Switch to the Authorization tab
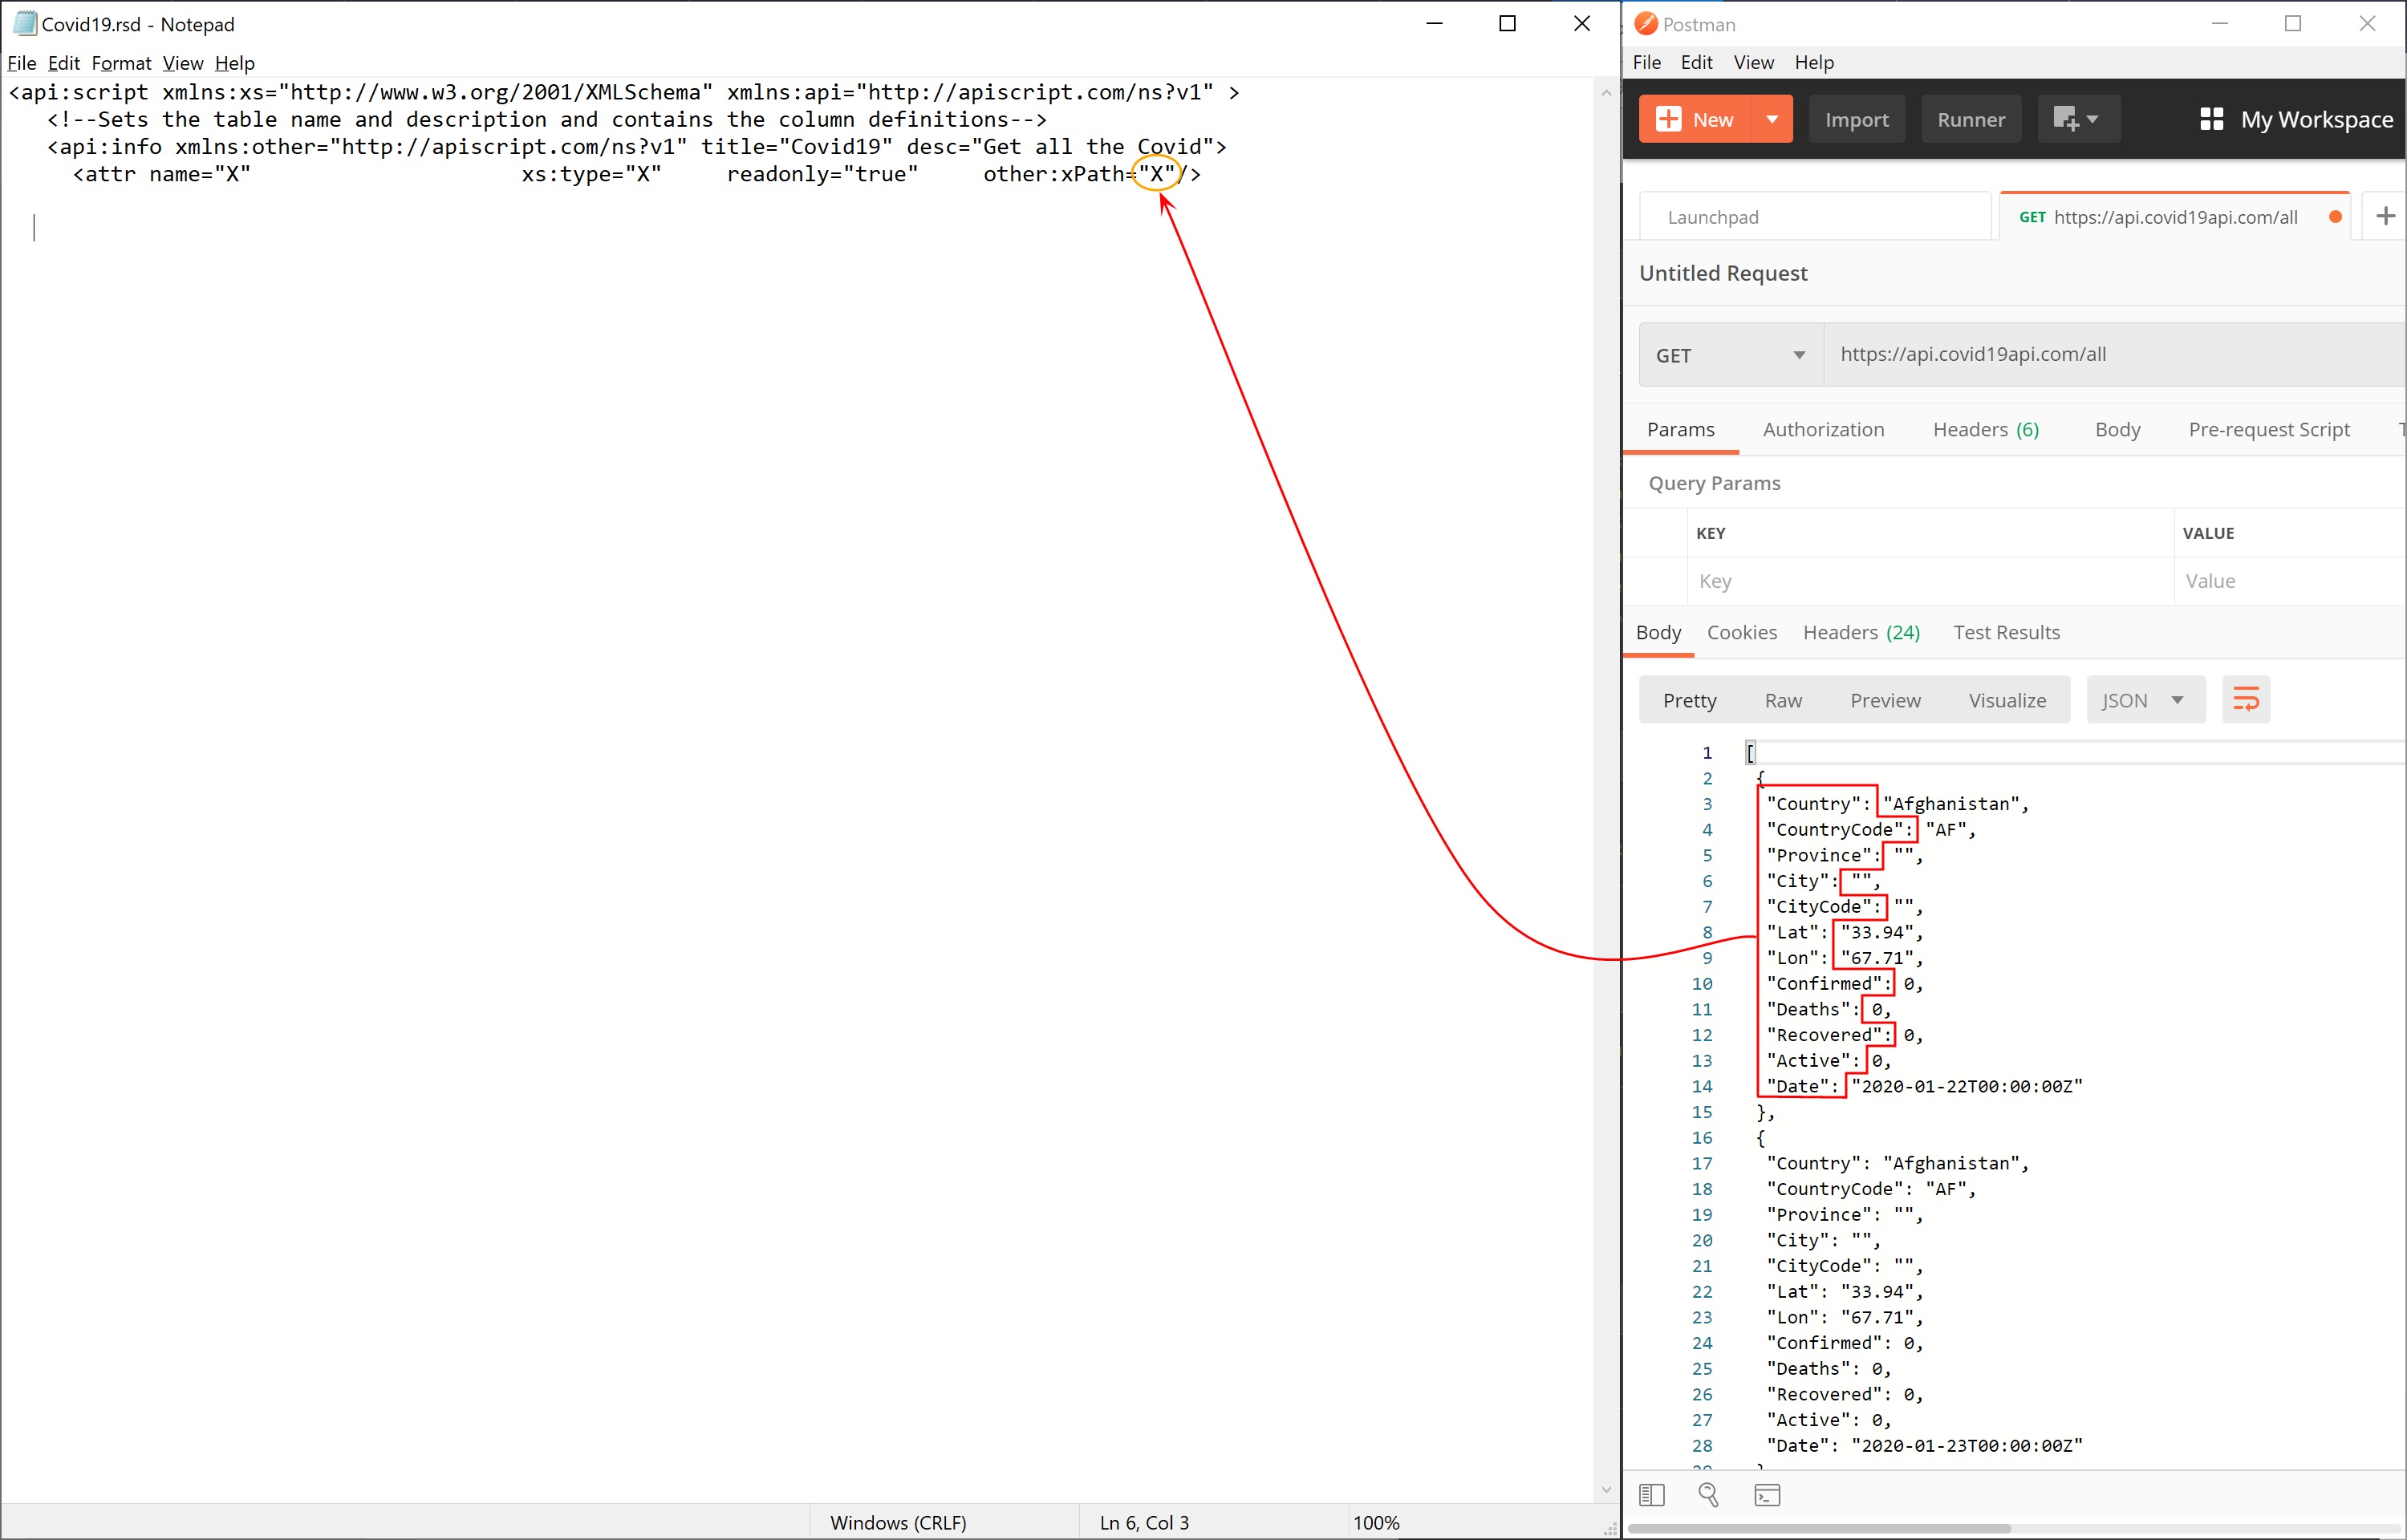This screenshot has width=2407, height=1540. click(x=1822, y=429)
